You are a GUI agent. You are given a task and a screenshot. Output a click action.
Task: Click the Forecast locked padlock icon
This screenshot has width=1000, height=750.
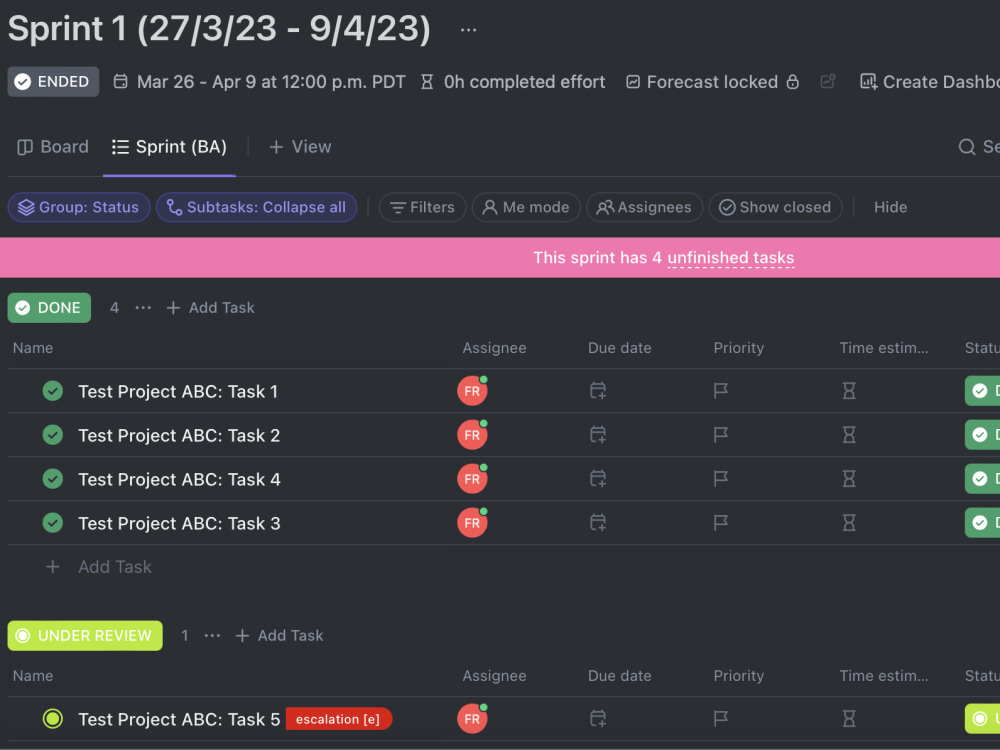792,82
